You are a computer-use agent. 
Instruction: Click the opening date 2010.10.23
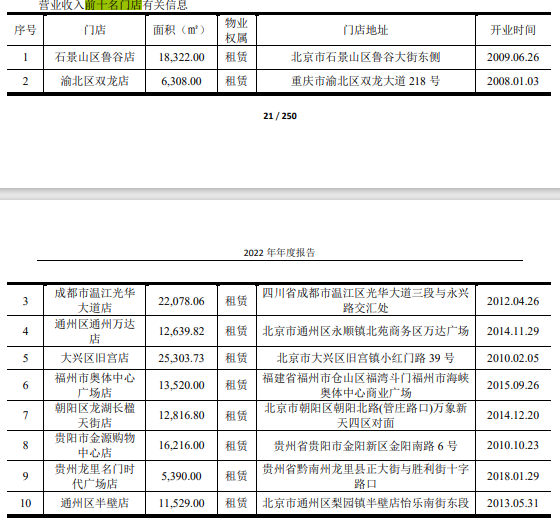pos(513,445)
